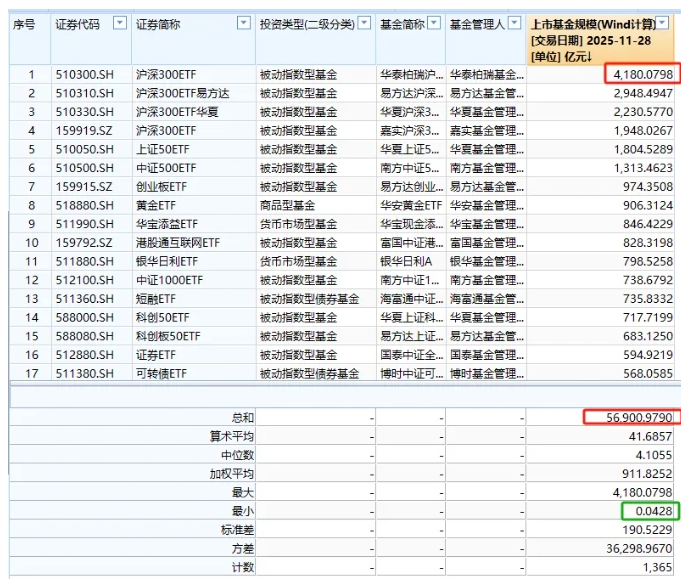The width and height of the screenshot is (681, 584).
Task: Click the scale value 4,180.0798 in row 1
Action: 643,75
